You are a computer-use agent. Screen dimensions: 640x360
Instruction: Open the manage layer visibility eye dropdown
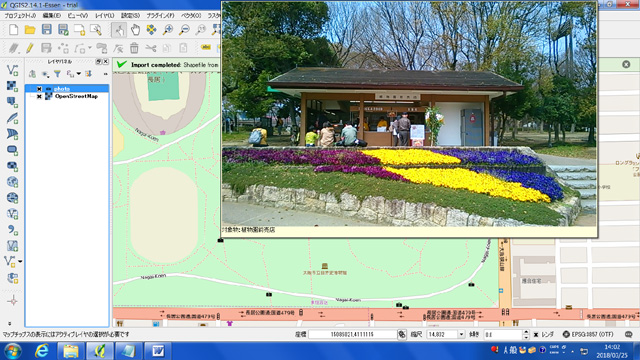(x=45, y=74)
